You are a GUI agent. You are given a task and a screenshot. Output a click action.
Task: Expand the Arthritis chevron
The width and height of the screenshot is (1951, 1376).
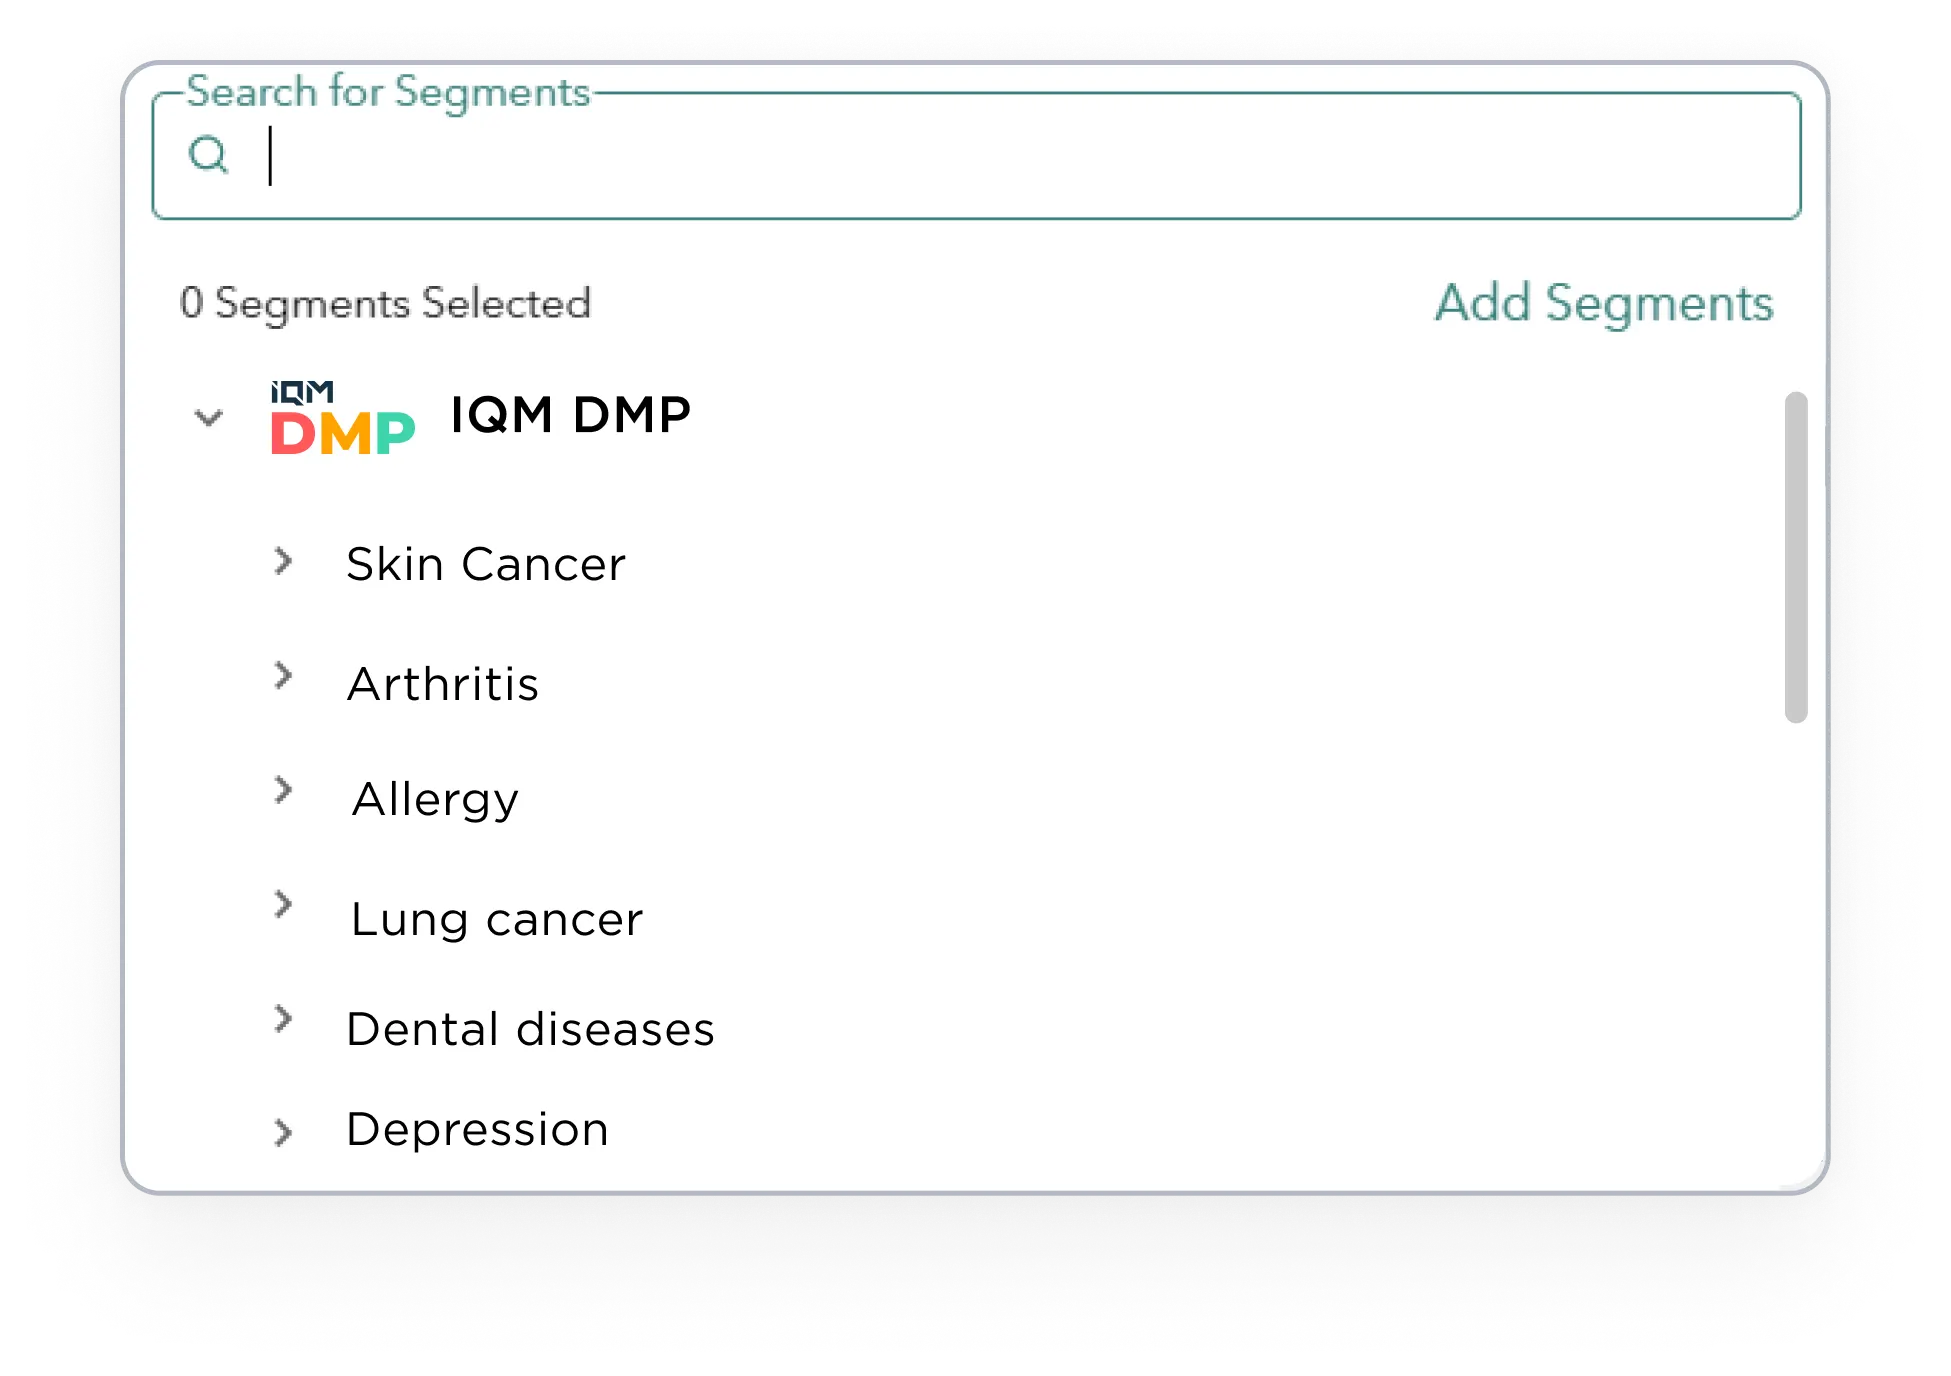click(284, 675)
